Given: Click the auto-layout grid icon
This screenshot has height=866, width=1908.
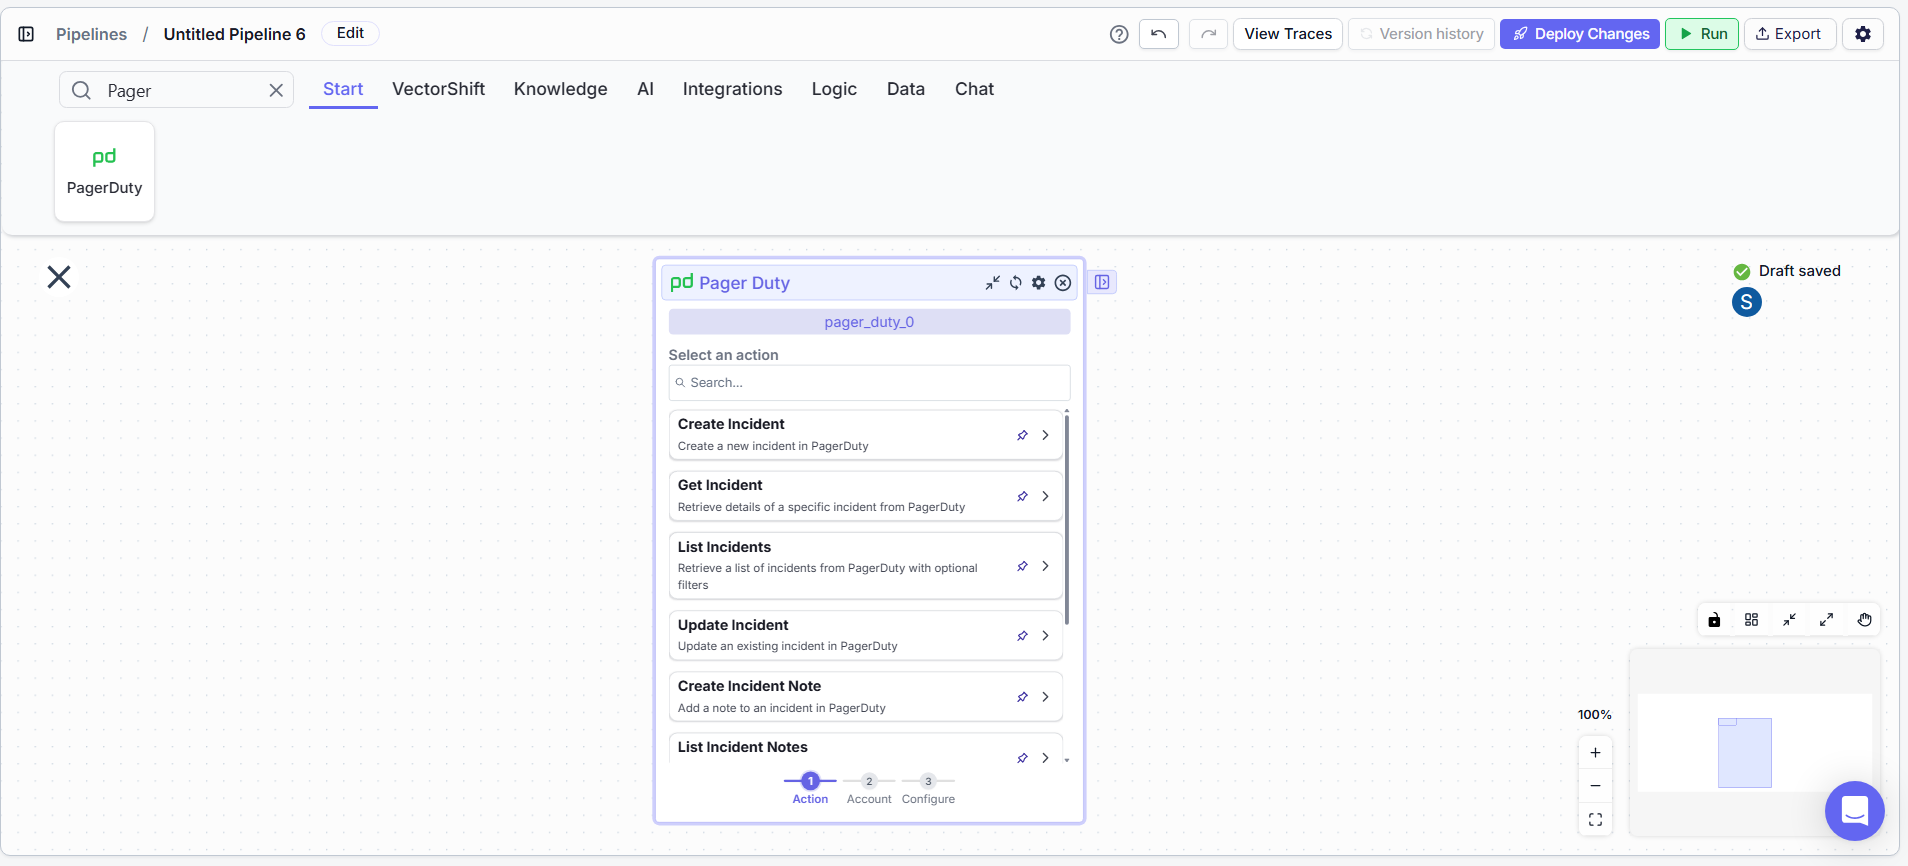Looking at the screenshot, I should [1751, 620].
